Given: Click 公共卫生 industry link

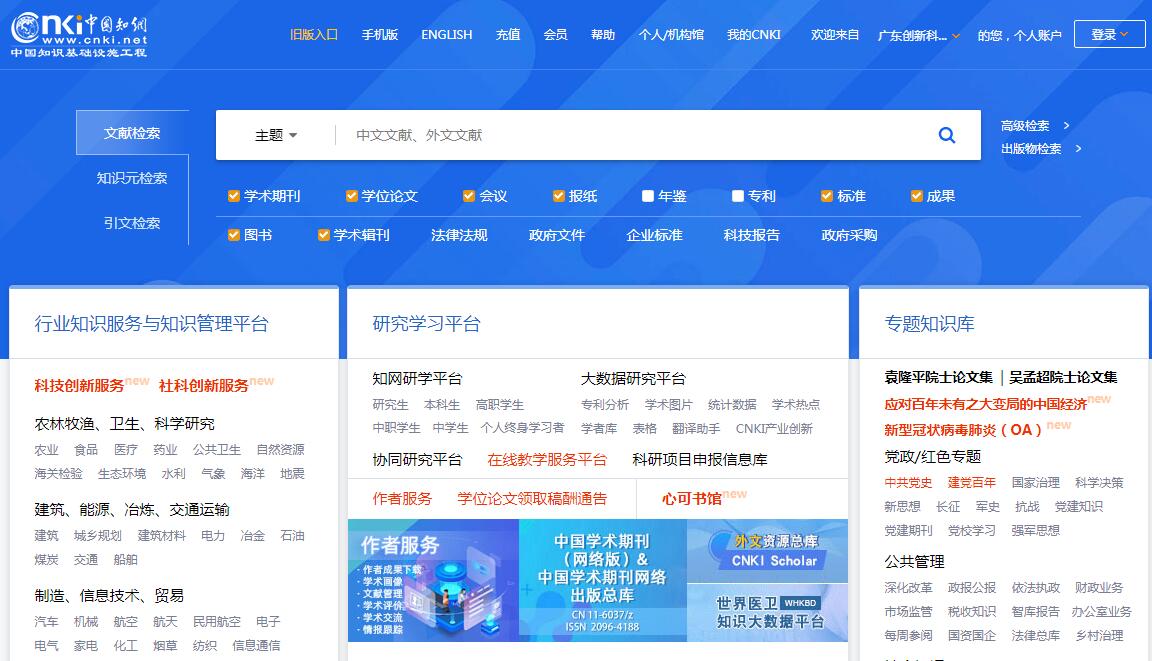Looking at the screenshot, I should click(217, 449).
